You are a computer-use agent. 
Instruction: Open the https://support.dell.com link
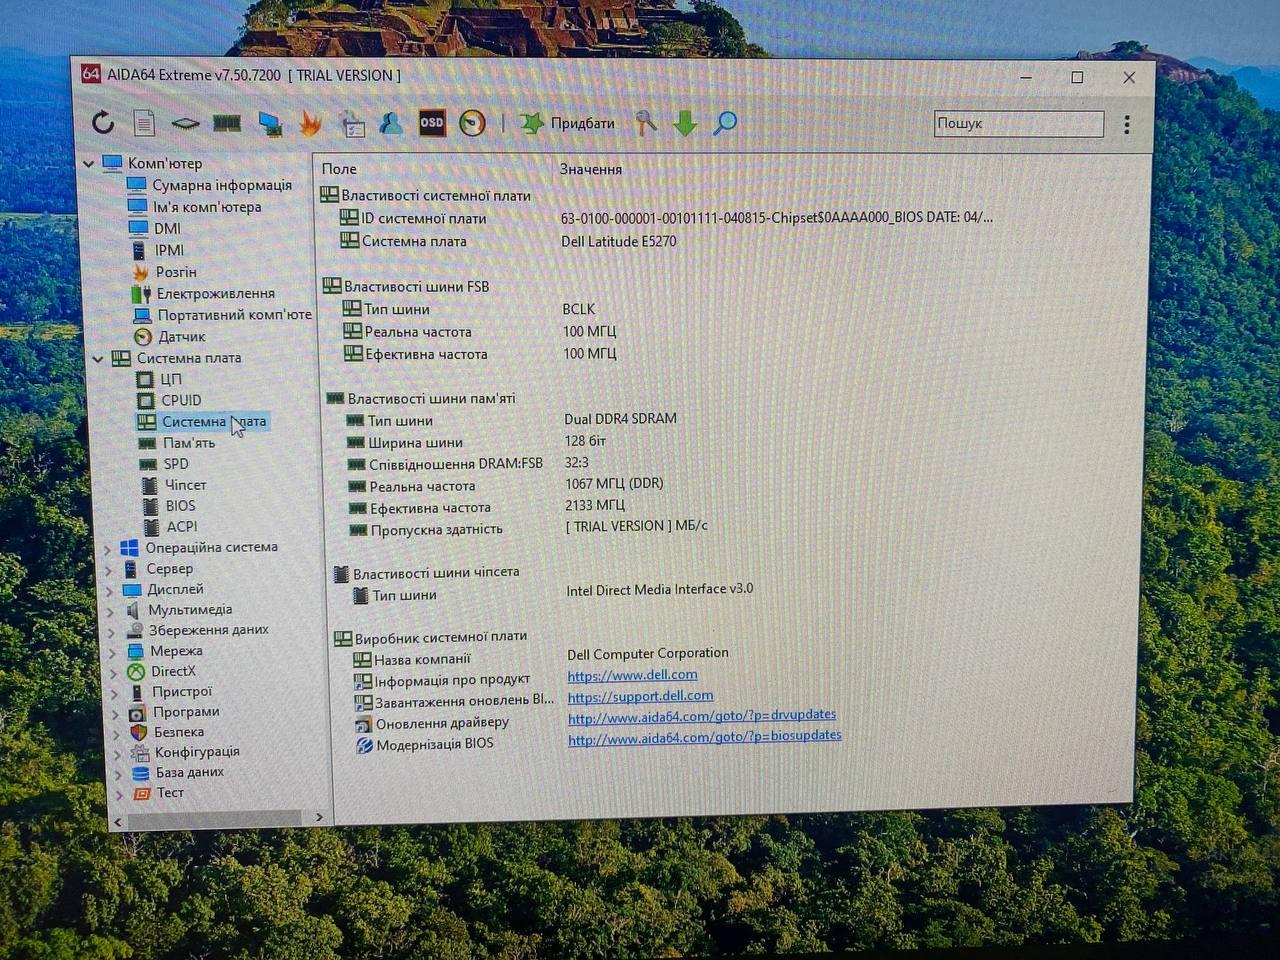point(640,696)
